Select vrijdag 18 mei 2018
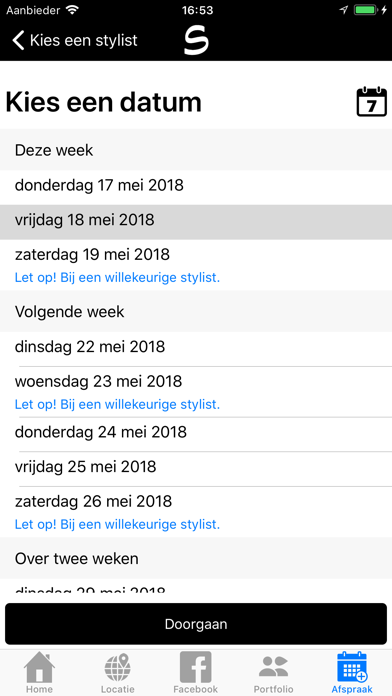The height and width of the screenshot is (696, 392). pos(196,220)
